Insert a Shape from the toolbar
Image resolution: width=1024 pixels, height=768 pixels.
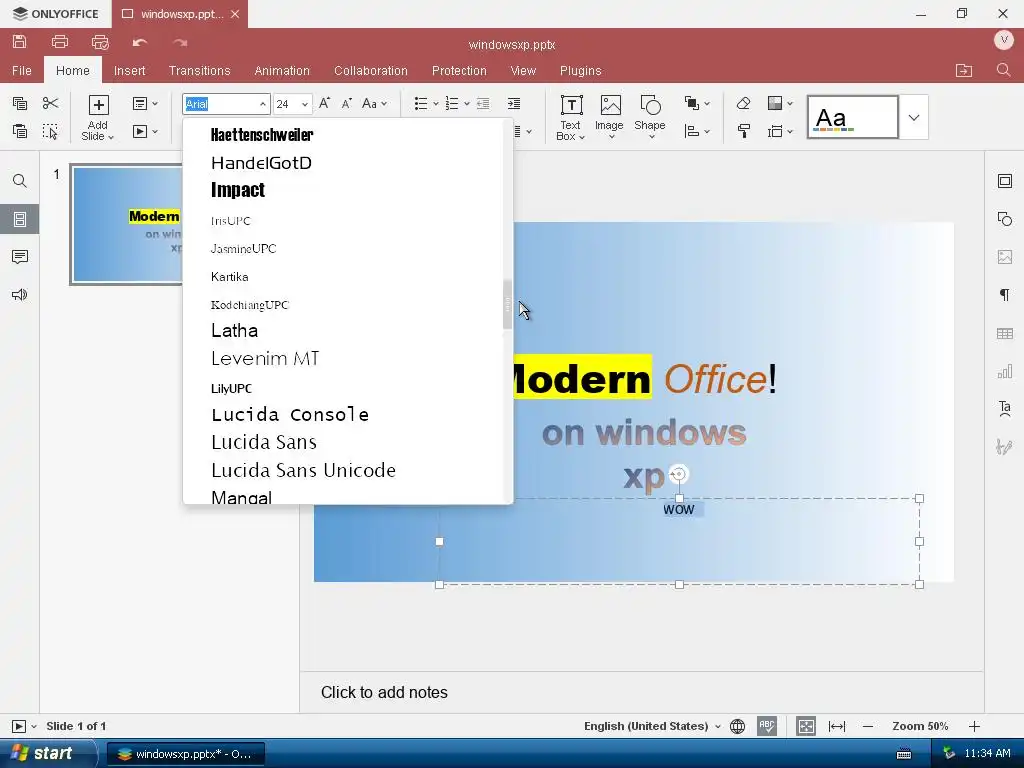[650, 118]
